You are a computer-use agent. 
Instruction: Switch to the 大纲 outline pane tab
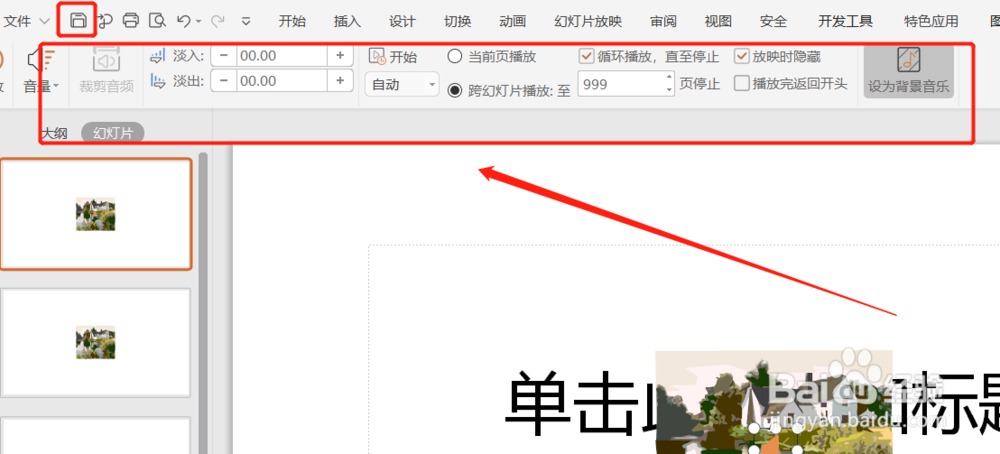tap(54, 133)
